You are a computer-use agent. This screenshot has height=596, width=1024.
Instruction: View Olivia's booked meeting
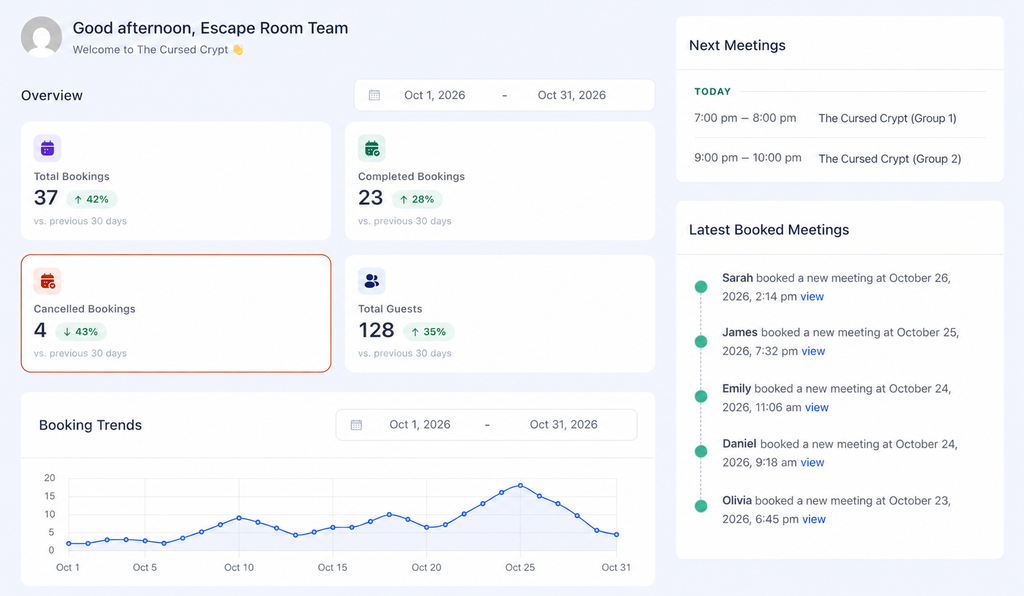click(x=814, y=519)
